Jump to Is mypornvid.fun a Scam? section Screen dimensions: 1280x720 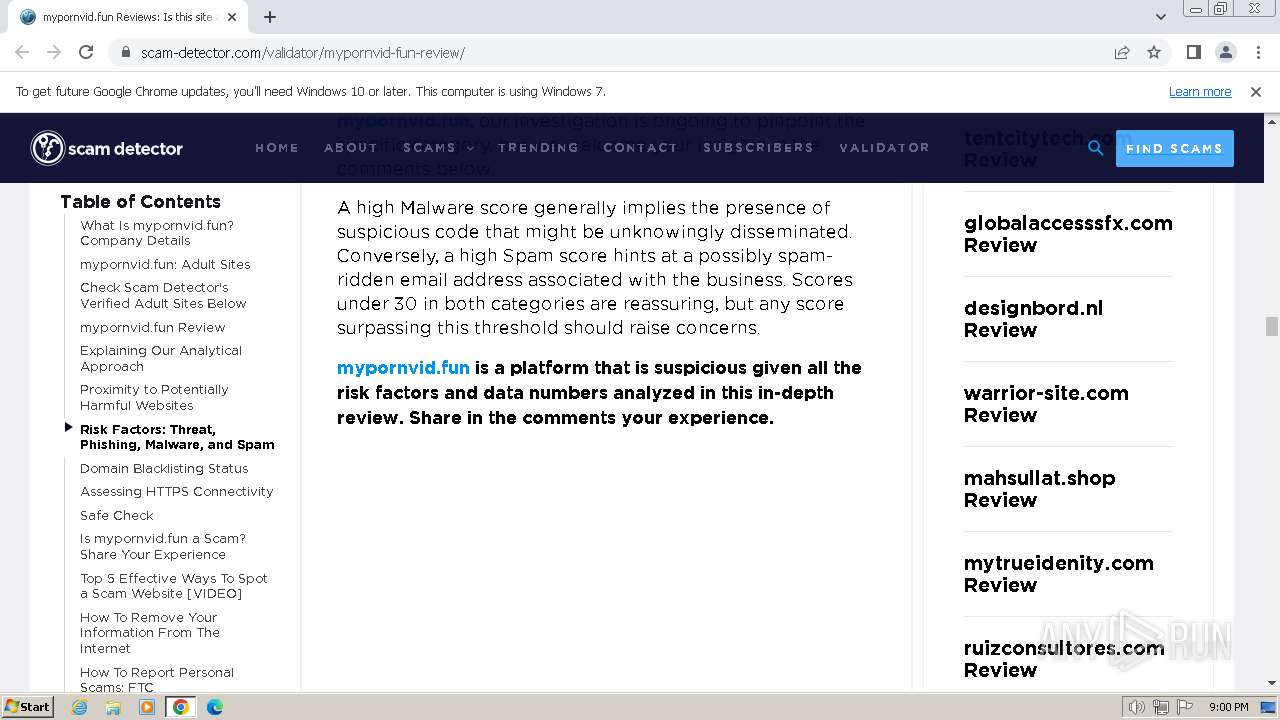[x=163, y=546]
